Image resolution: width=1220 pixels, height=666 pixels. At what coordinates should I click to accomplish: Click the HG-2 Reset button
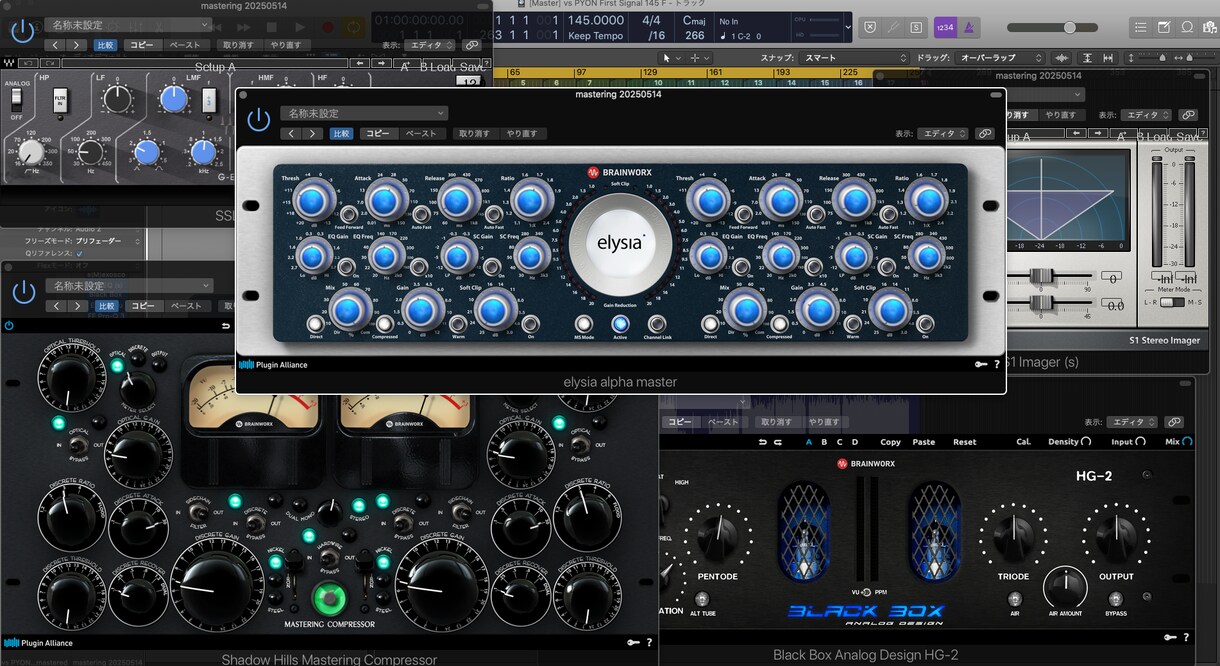[x=964, y=442]
